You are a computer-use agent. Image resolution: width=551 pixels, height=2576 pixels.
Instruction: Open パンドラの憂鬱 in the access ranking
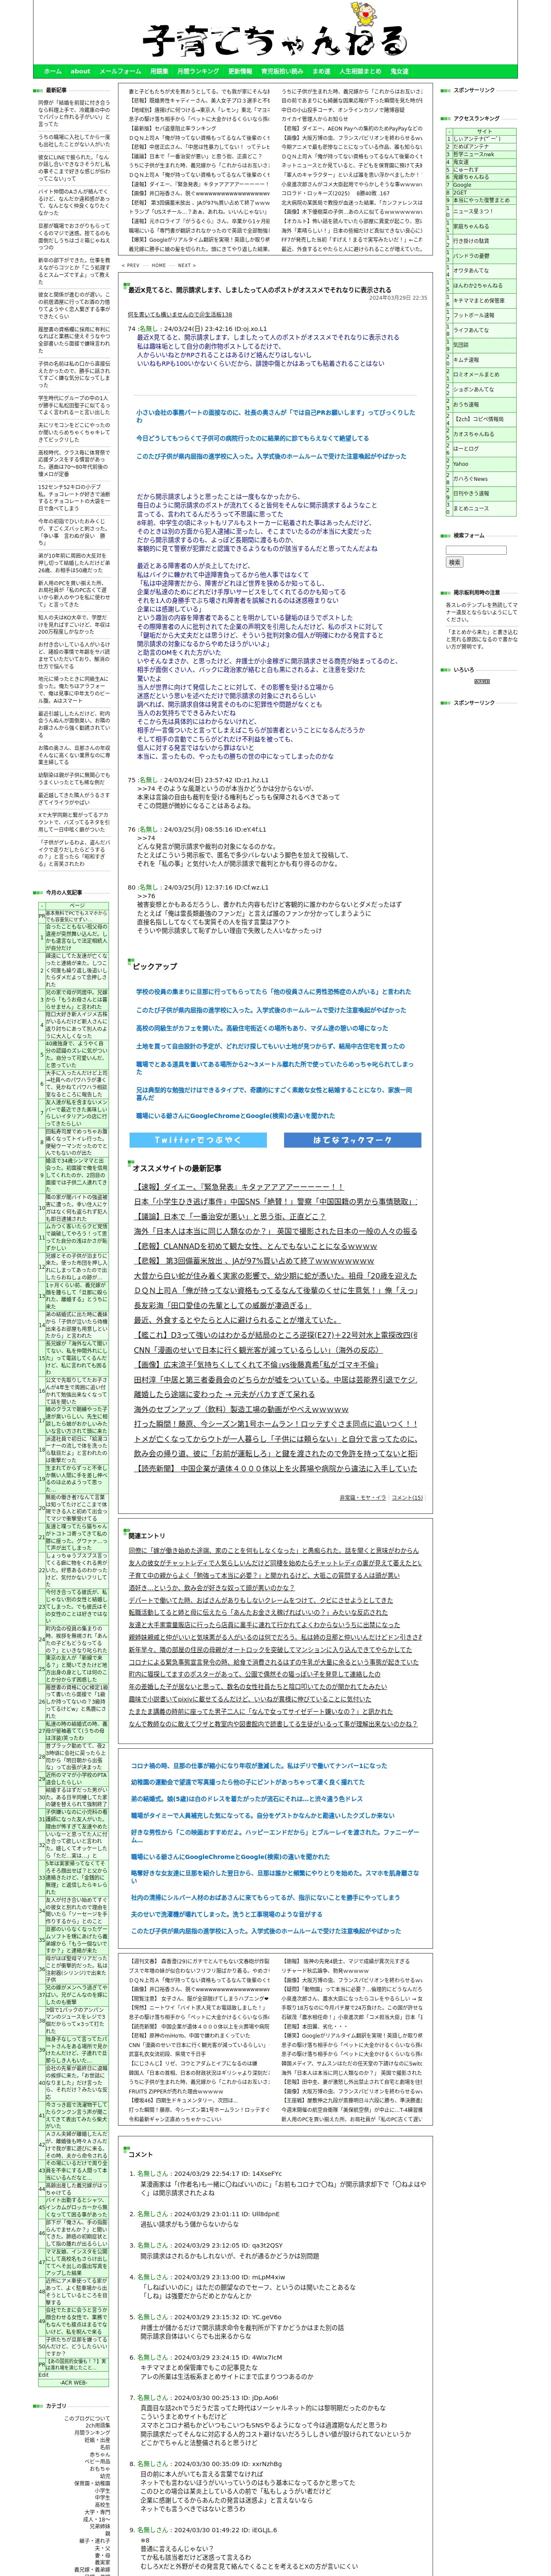pos(471,256)
